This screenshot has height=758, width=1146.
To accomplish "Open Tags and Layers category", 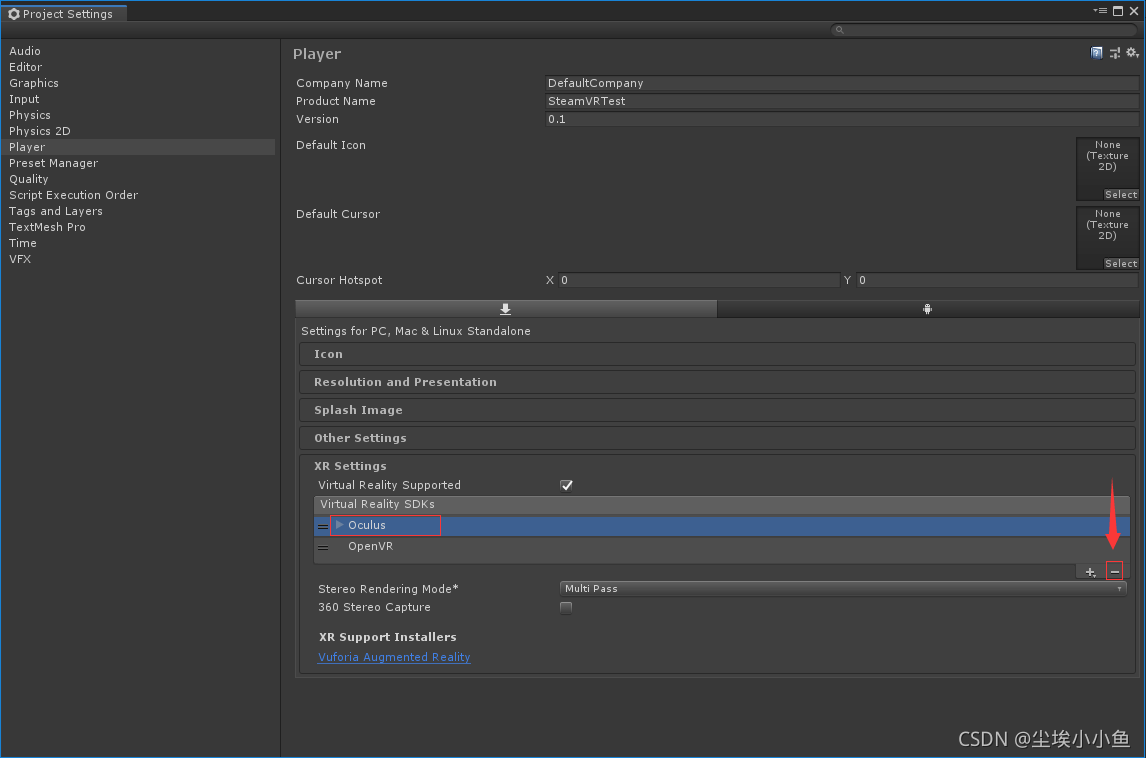I will click(56, 211).
